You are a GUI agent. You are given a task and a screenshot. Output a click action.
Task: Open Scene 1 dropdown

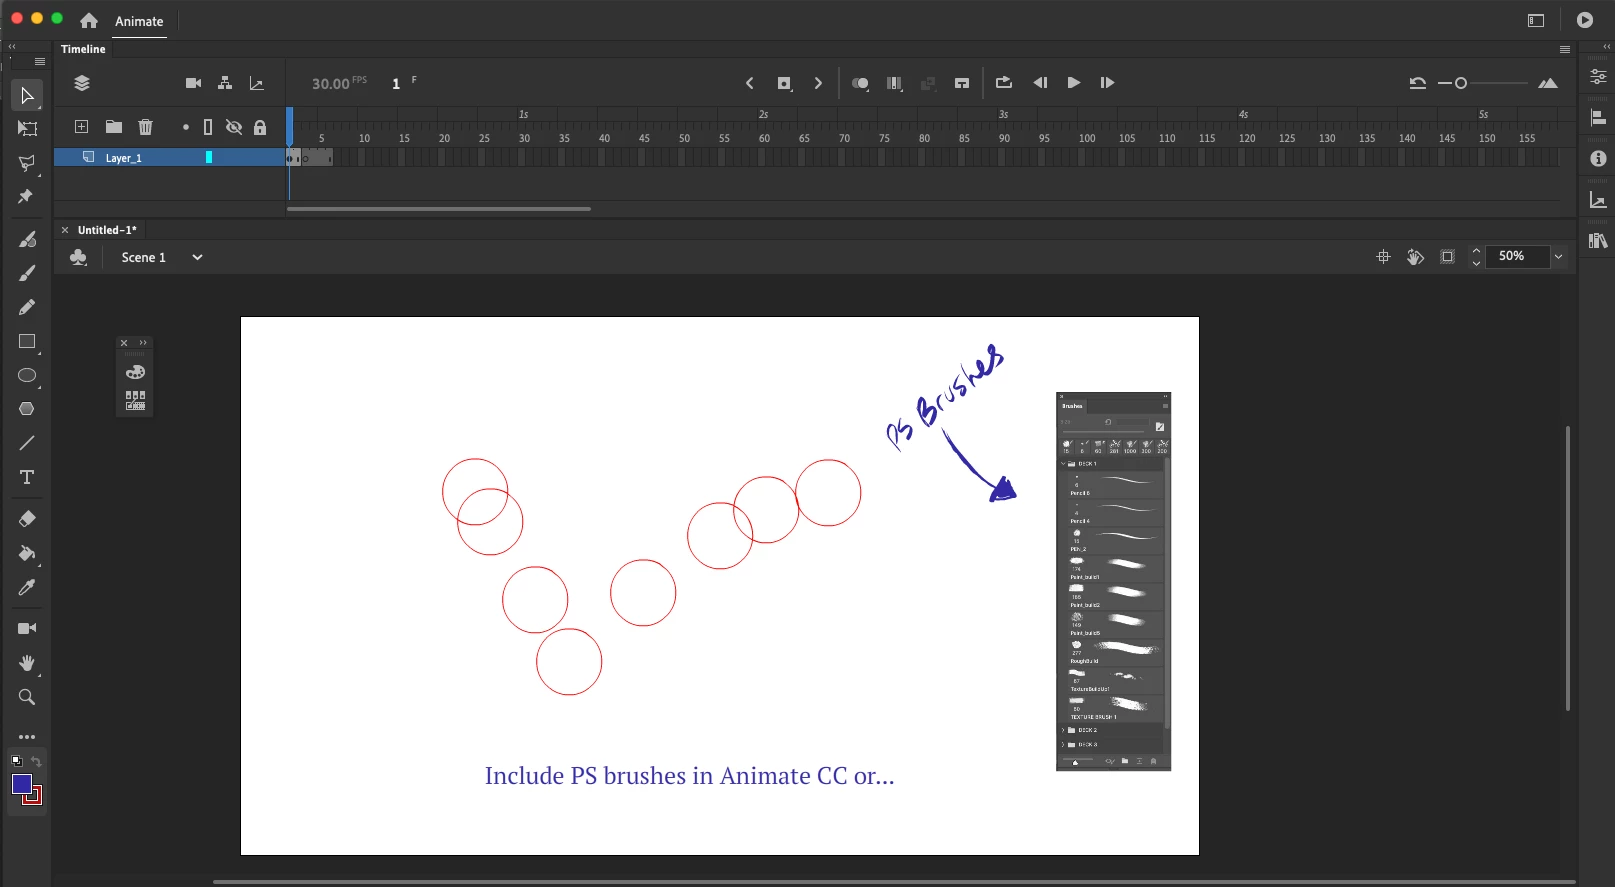[197, 257]
